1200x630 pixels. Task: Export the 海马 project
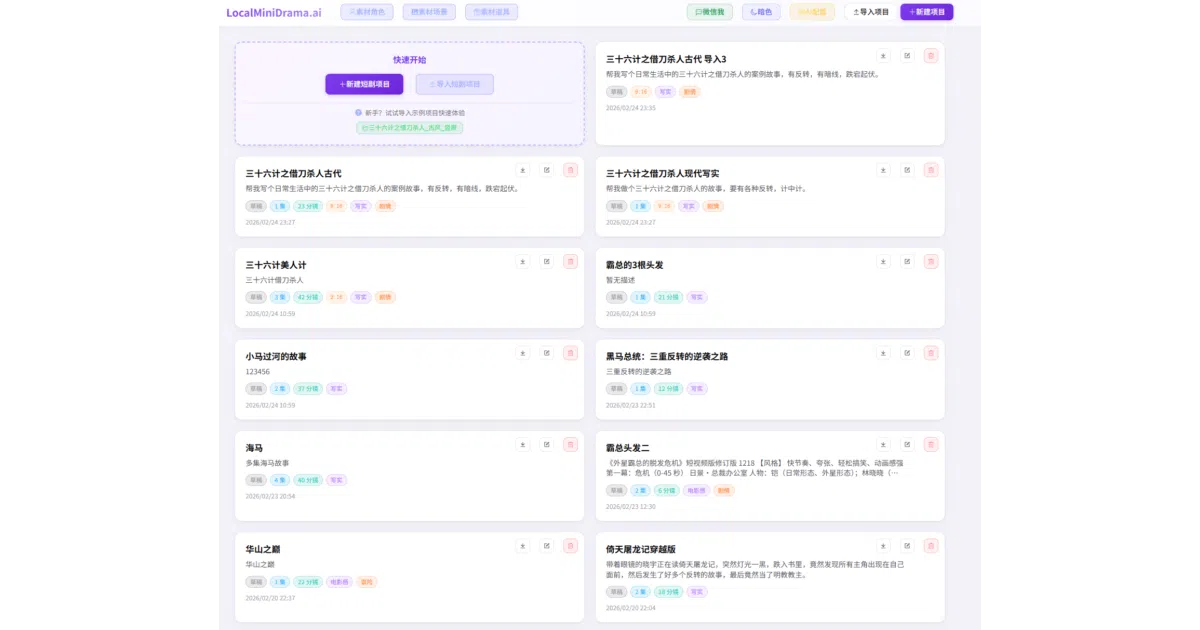point(523,444)
